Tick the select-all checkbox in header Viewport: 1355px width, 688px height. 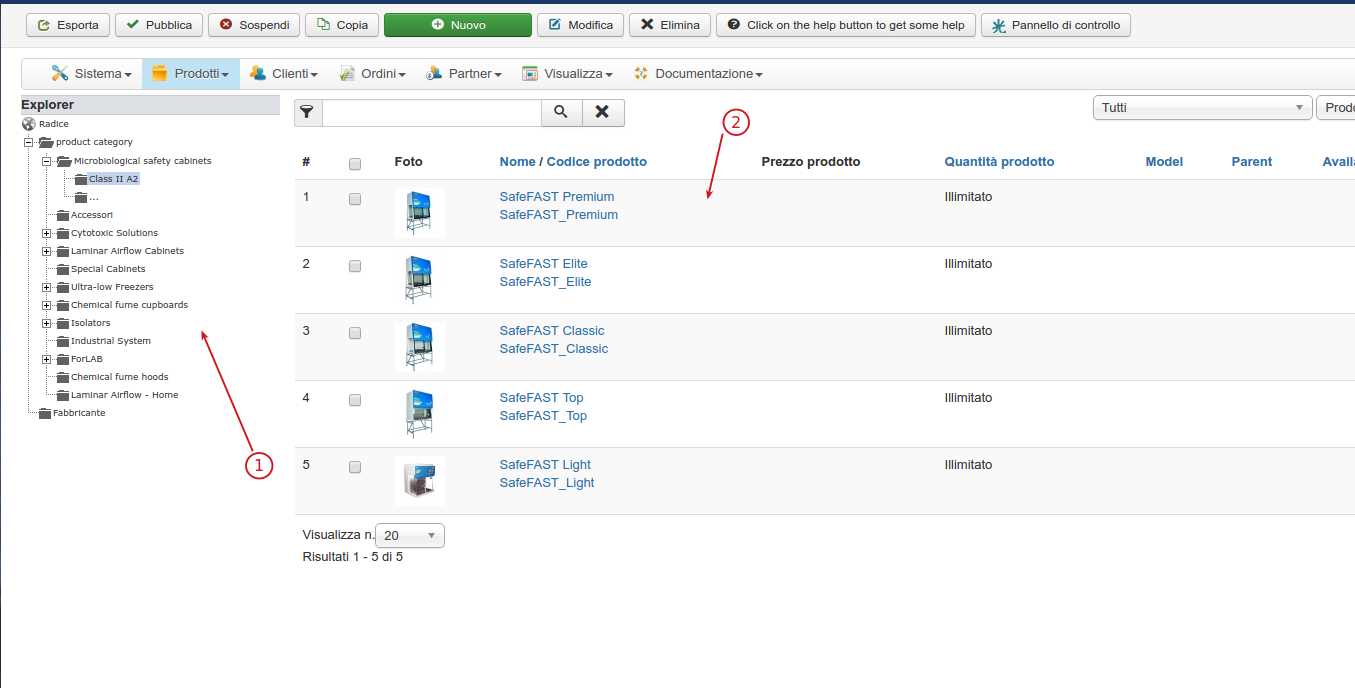(355, 164)
